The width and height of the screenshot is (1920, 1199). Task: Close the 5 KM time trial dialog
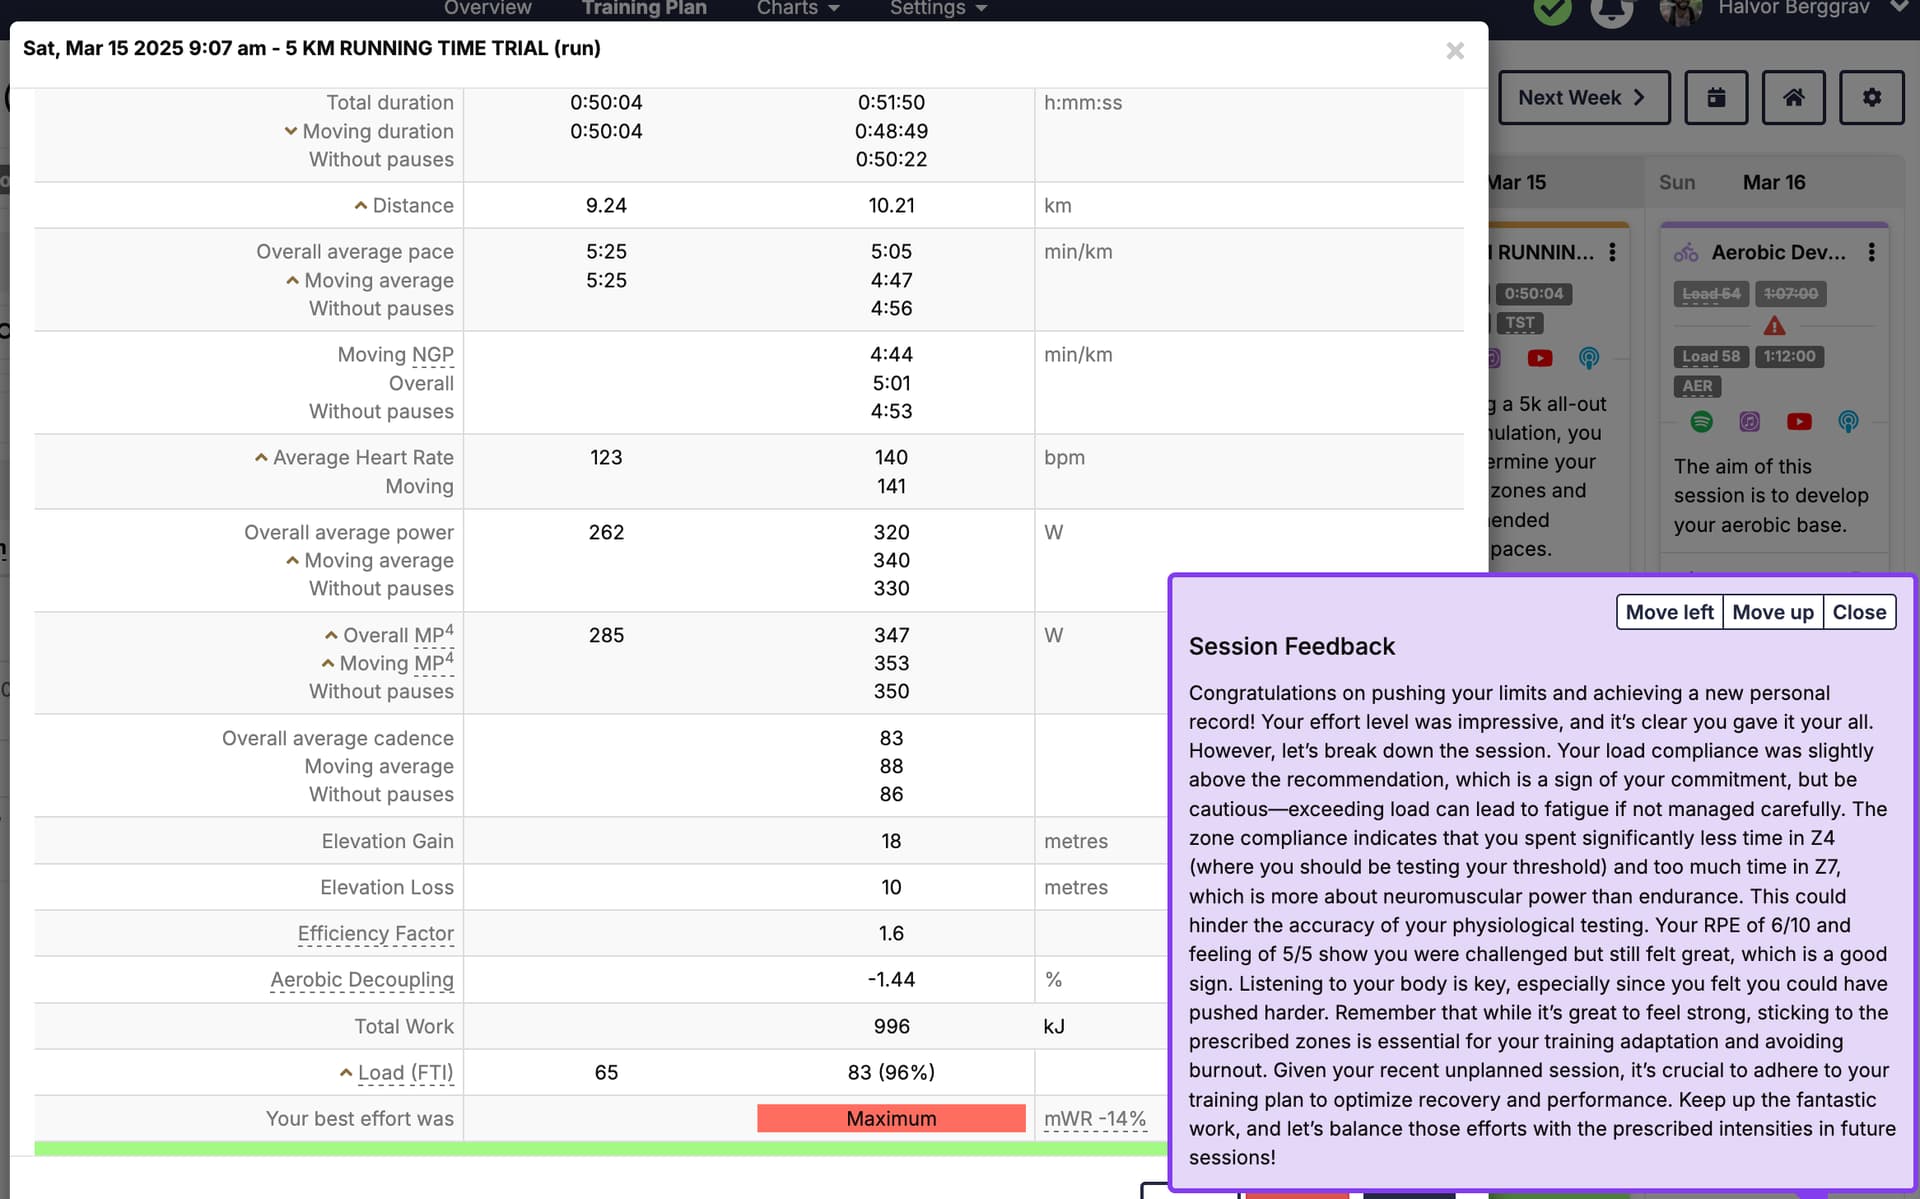(1455, 50)
